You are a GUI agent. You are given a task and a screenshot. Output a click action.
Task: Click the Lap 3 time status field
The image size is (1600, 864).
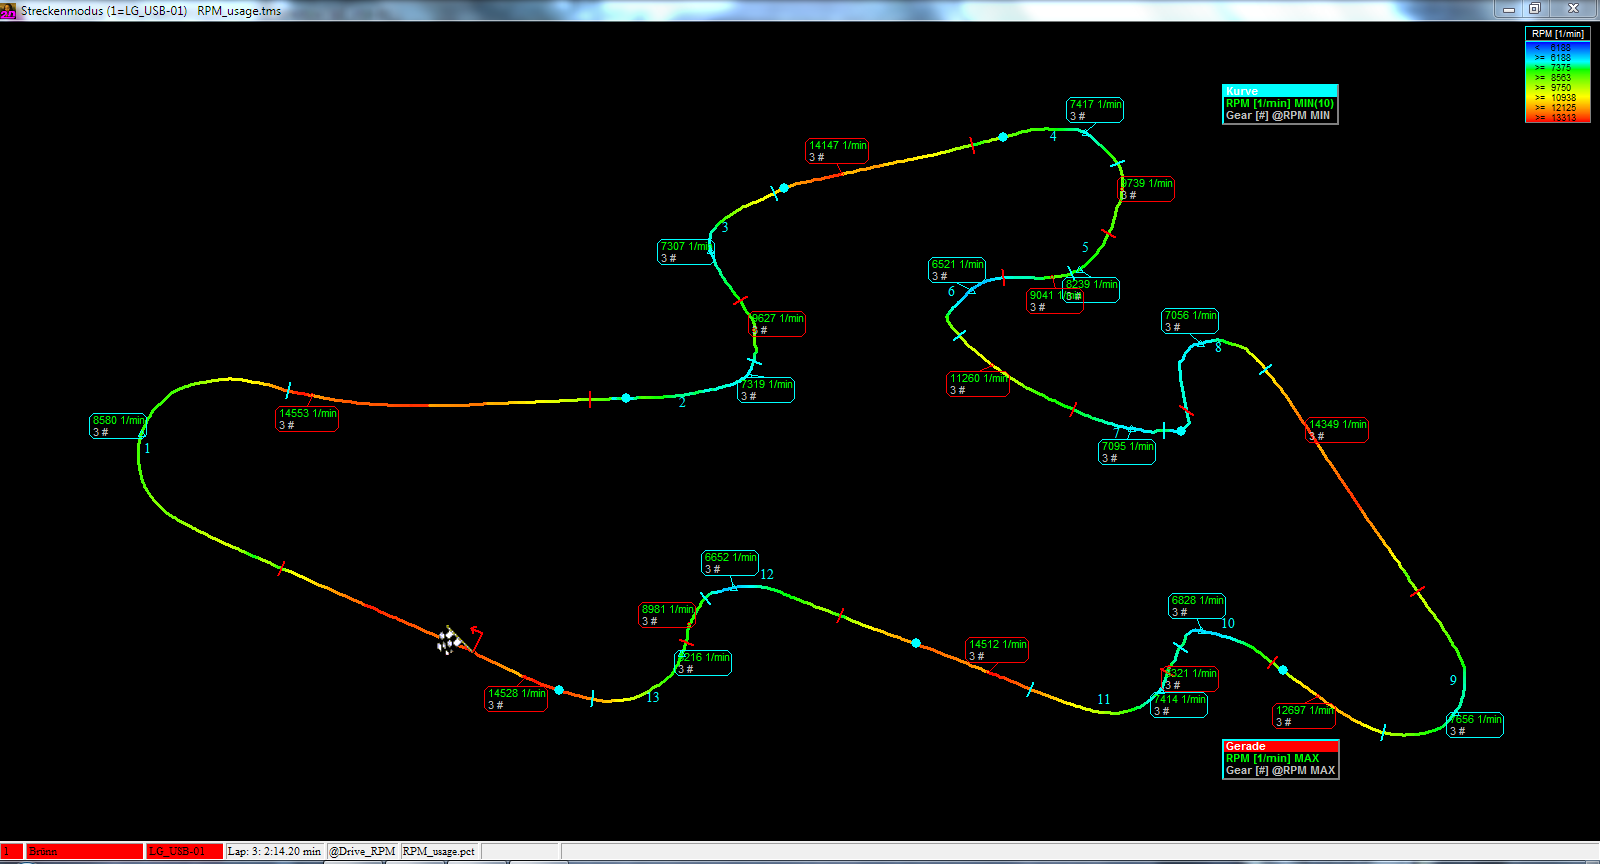tap(274, 851)
